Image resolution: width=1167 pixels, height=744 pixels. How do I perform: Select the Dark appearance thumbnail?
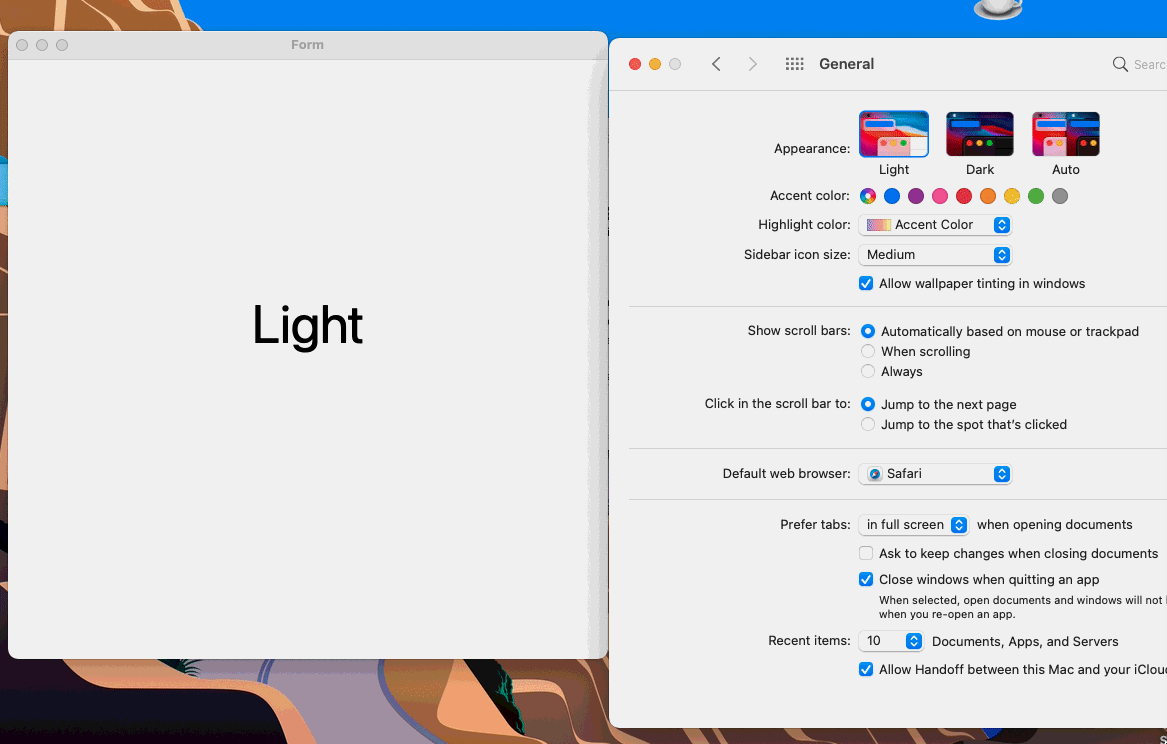tap(979, 134)
